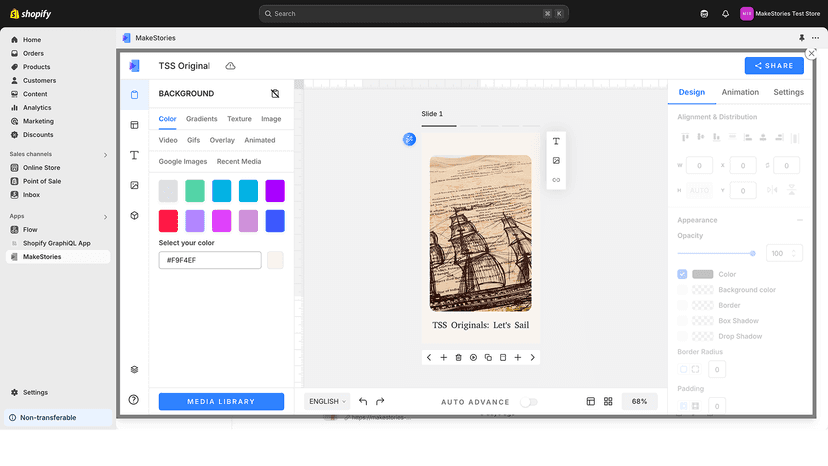Image resolution: width=828 pixels, height=466 pixels.
Task: Open the Help question mark icon
Action: point(134,399)
